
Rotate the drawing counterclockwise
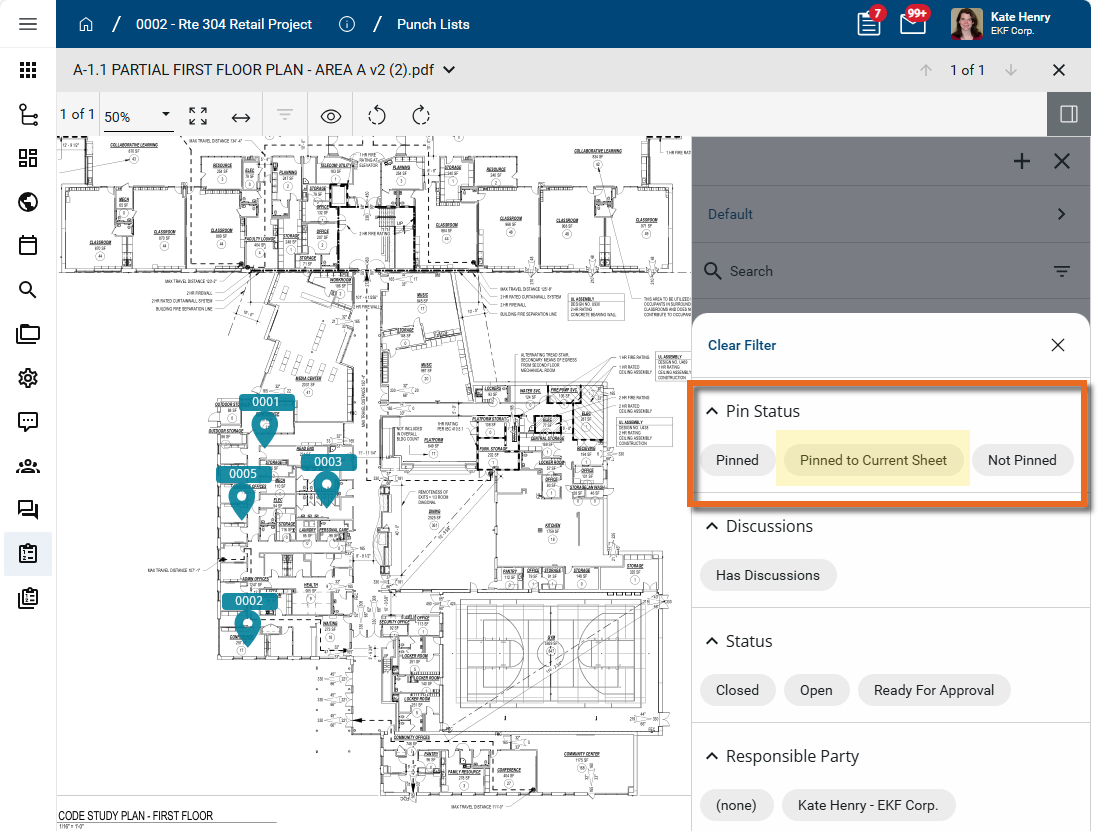pos(377,116)
